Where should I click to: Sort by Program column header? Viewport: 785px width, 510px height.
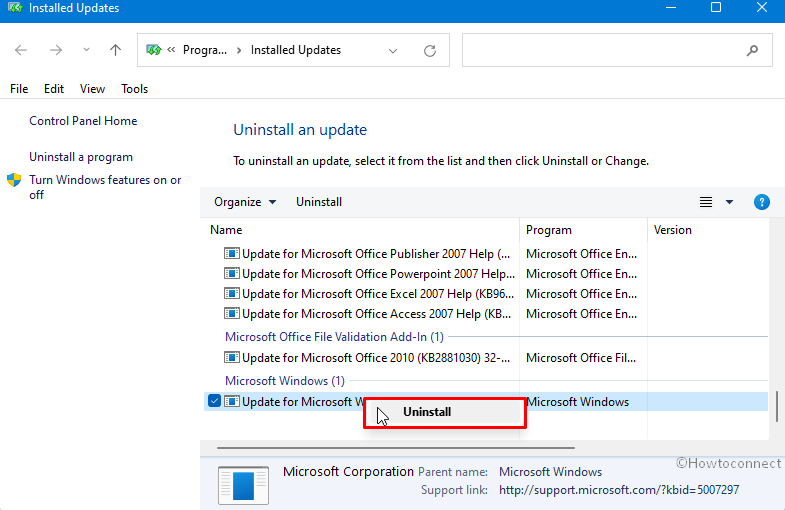point(548,230)
